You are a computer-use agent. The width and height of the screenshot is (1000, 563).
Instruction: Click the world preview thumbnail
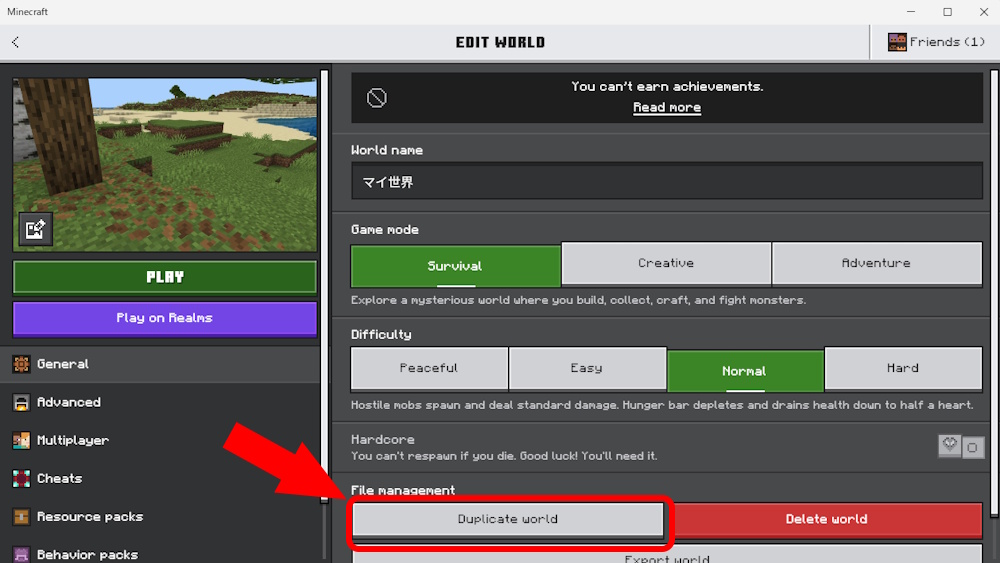click(x=165, y=165)
